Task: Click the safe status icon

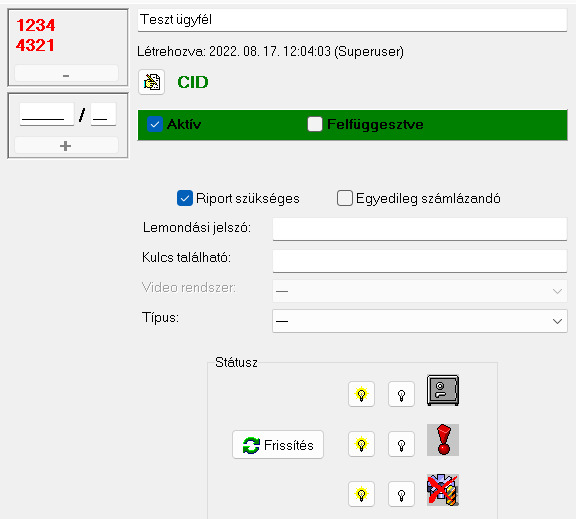Action: pos(443,390)
